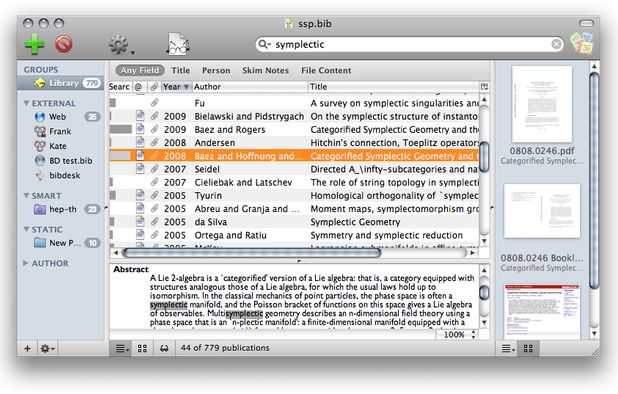The image size is (618, 394).
Task: Open the Web external group
Action: pyautogui.click(x=61, y=117)
